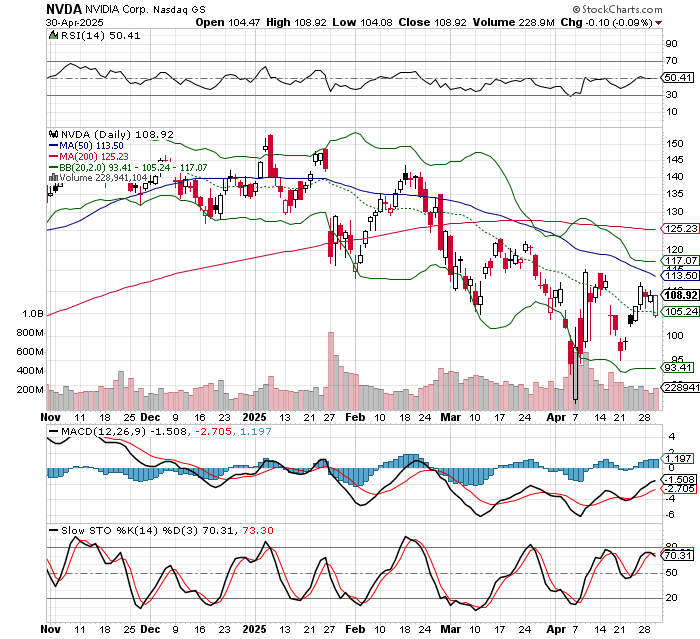Viewport: 700px width, 639px height.
Task: Click the 113.50 MA(50) price tag
Action: pos(679,276)
